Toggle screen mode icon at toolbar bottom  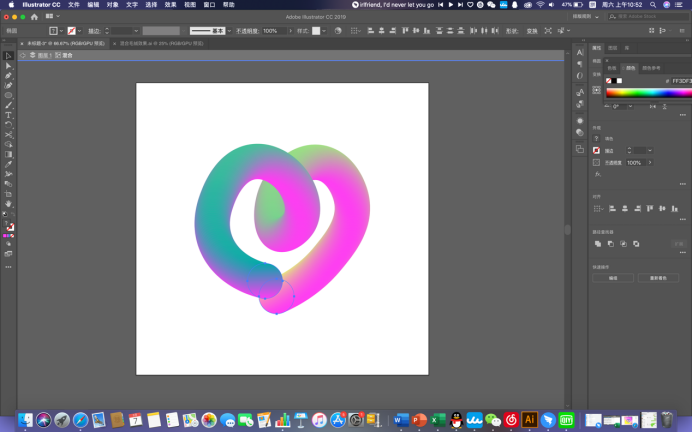8,254
